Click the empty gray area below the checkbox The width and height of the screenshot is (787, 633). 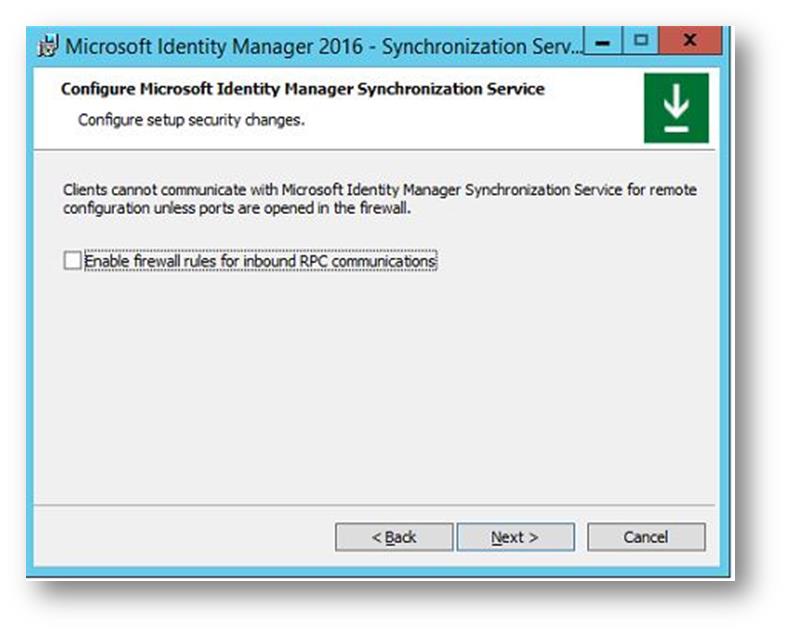[x=374, y=387]
